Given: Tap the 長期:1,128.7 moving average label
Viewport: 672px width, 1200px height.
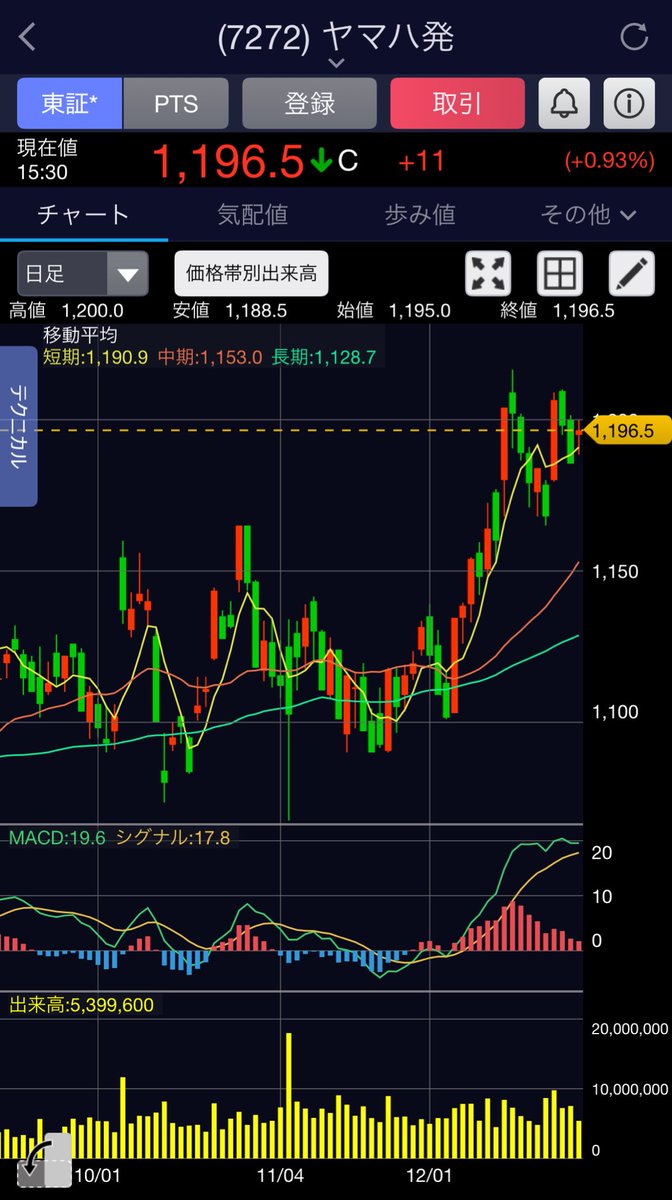Looking at the screenshot, I should pos(324,356).
